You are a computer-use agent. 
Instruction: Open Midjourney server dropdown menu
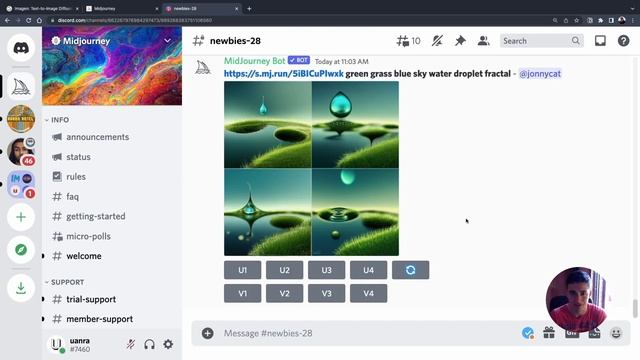tap(167, 41)
